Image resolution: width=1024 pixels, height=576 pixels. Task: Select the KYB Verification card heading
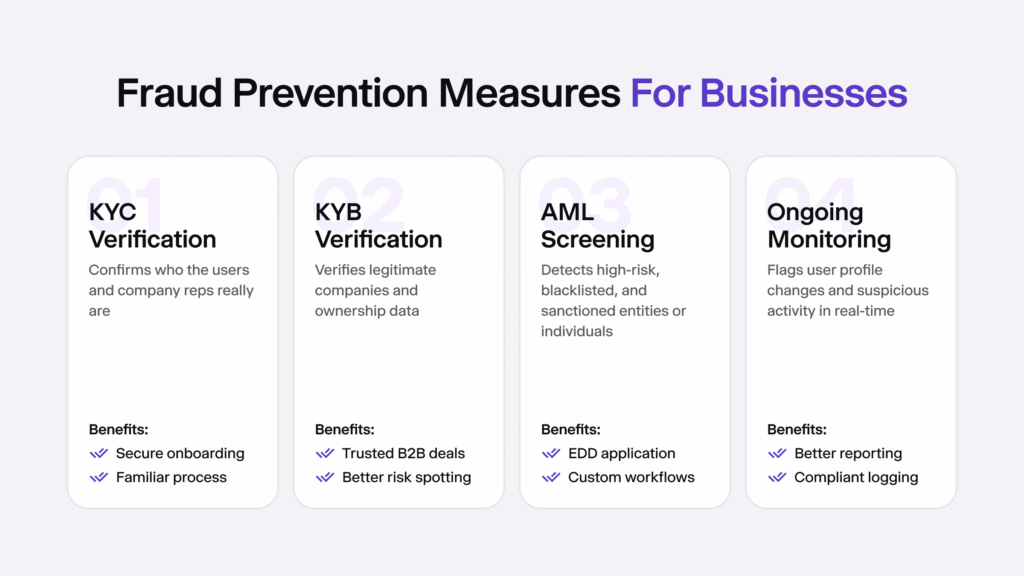point(378,226)
